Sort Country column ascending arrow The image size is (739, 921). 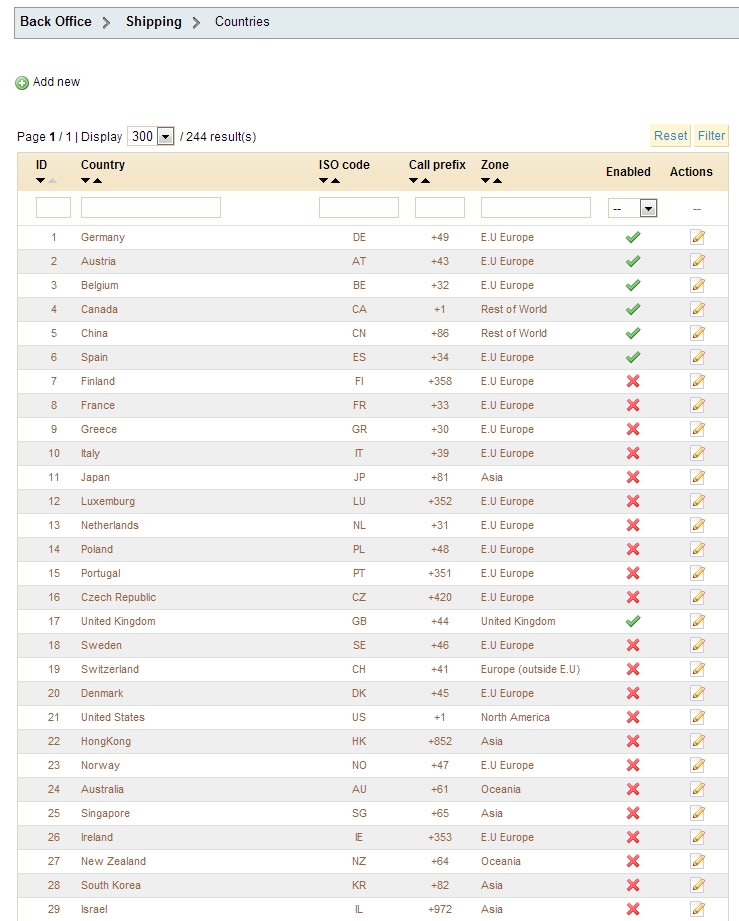click(x=98, y=181)
